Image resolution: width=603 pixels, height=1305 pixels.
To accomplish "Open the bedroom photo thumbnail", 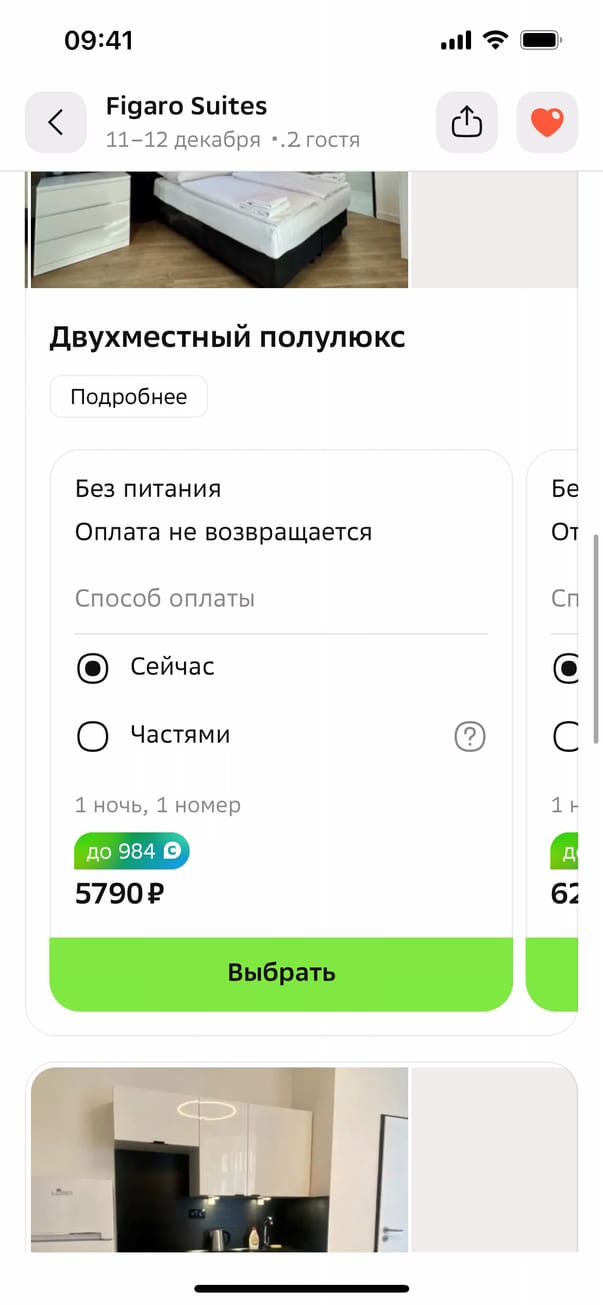I will coord(219,229).
